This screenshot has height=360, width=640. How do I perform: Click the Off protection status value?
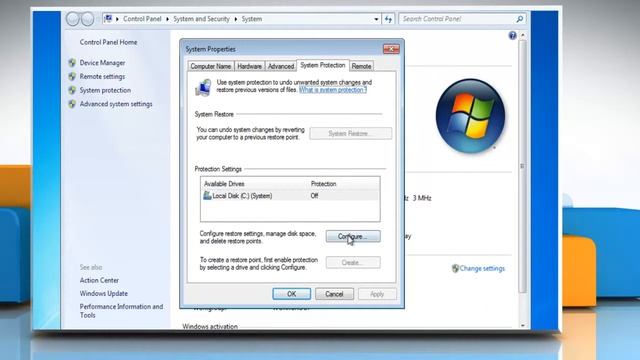tap(314, 196)
